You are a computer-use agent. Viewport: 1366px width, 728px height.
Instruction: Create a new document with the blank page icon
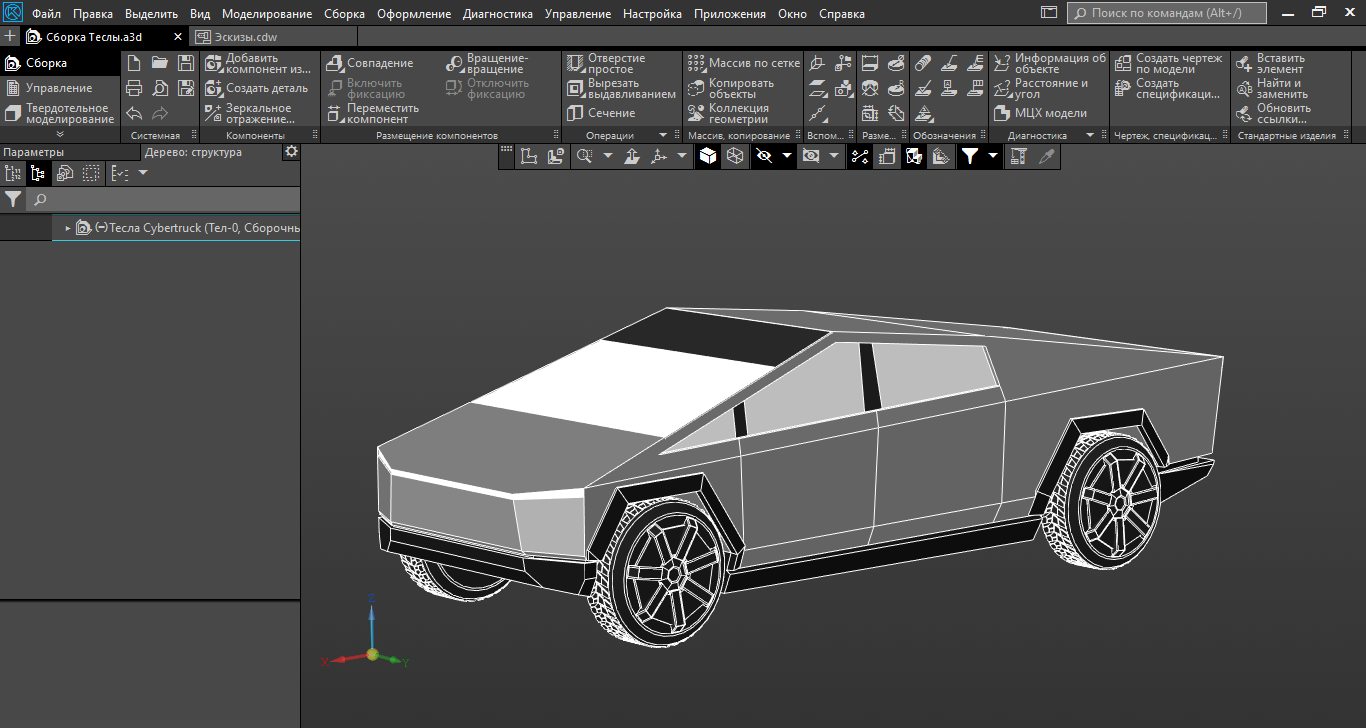[x=134, y=63]
